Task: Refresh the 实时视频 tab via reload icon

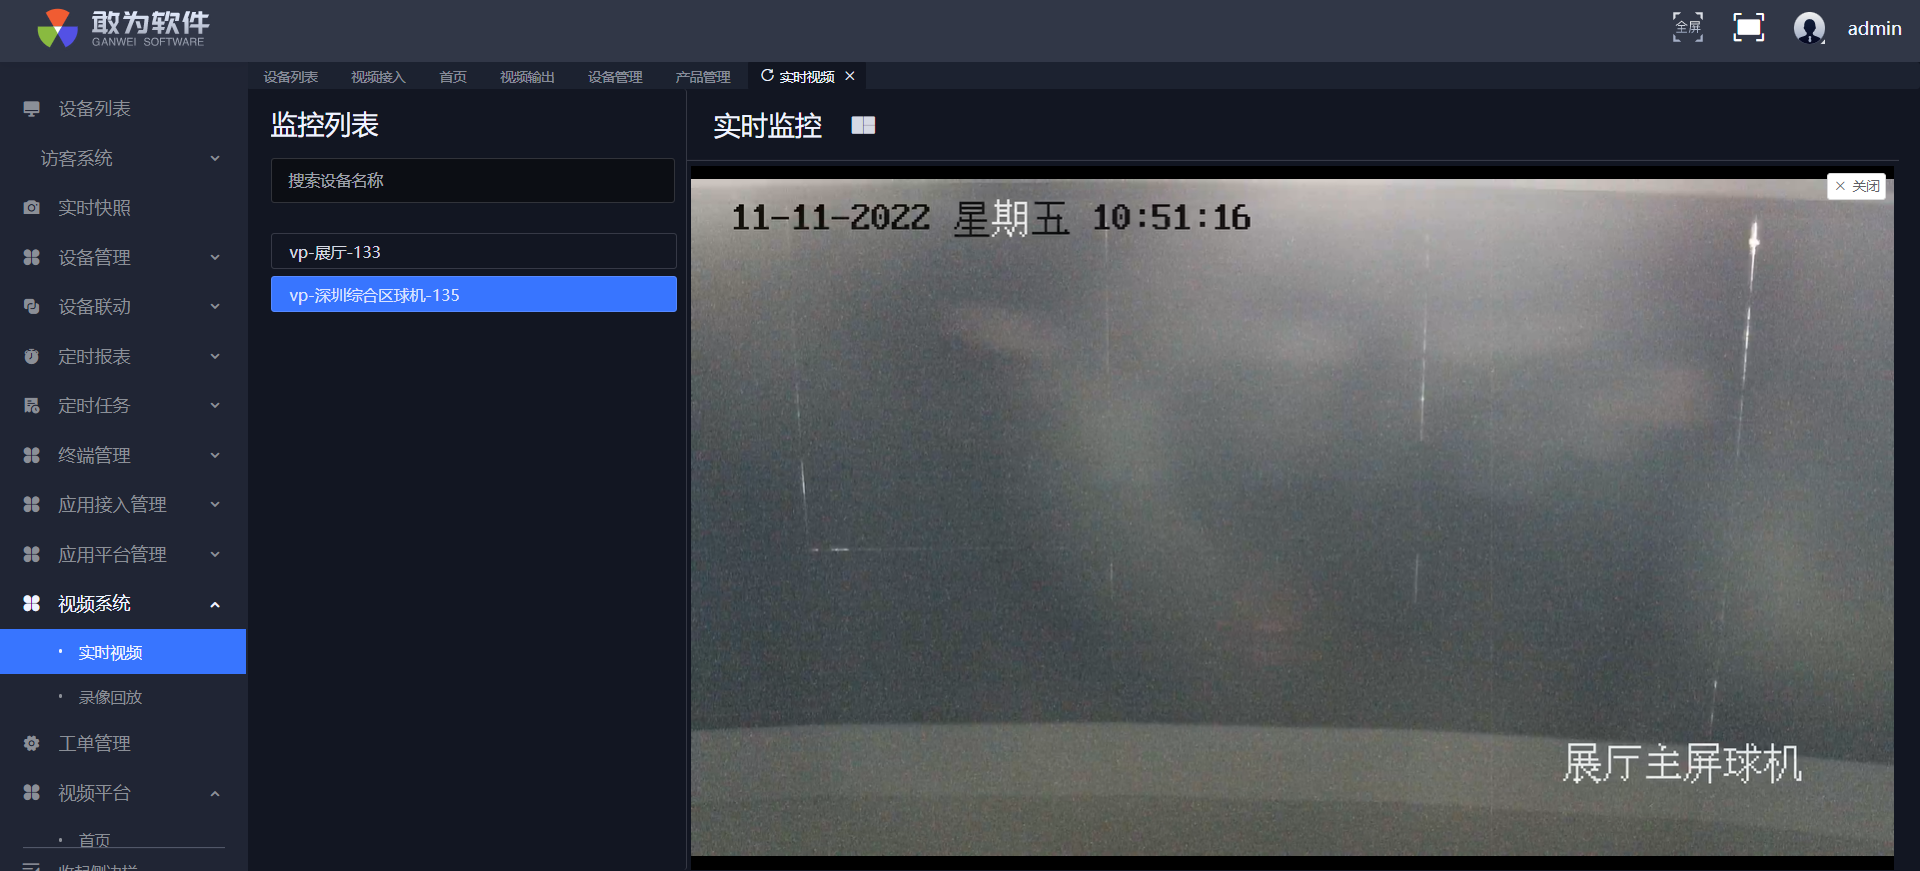Action: (767, 76)
